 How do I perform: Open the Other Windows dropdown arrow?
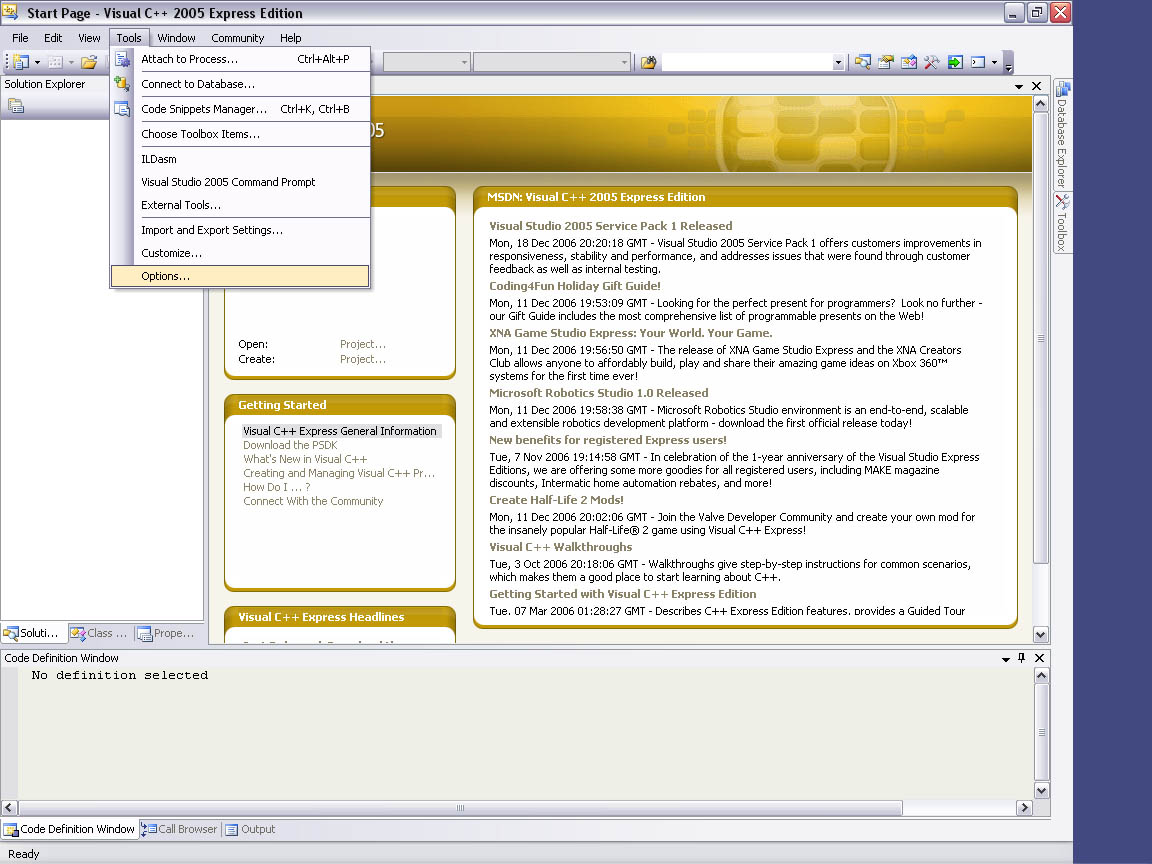coord(995,62)
